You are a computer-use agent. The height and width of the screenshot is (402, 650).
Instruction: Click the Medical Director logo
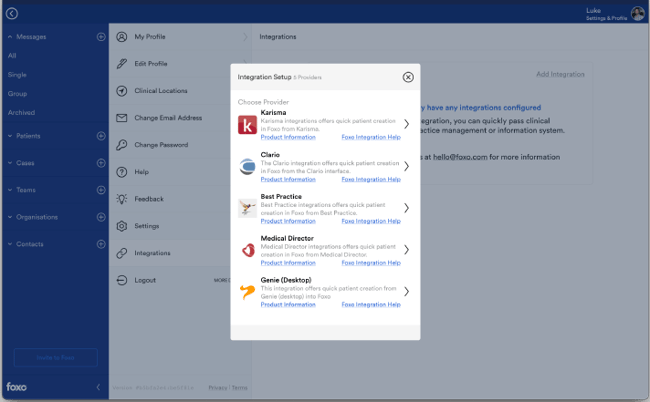[247, 250]
